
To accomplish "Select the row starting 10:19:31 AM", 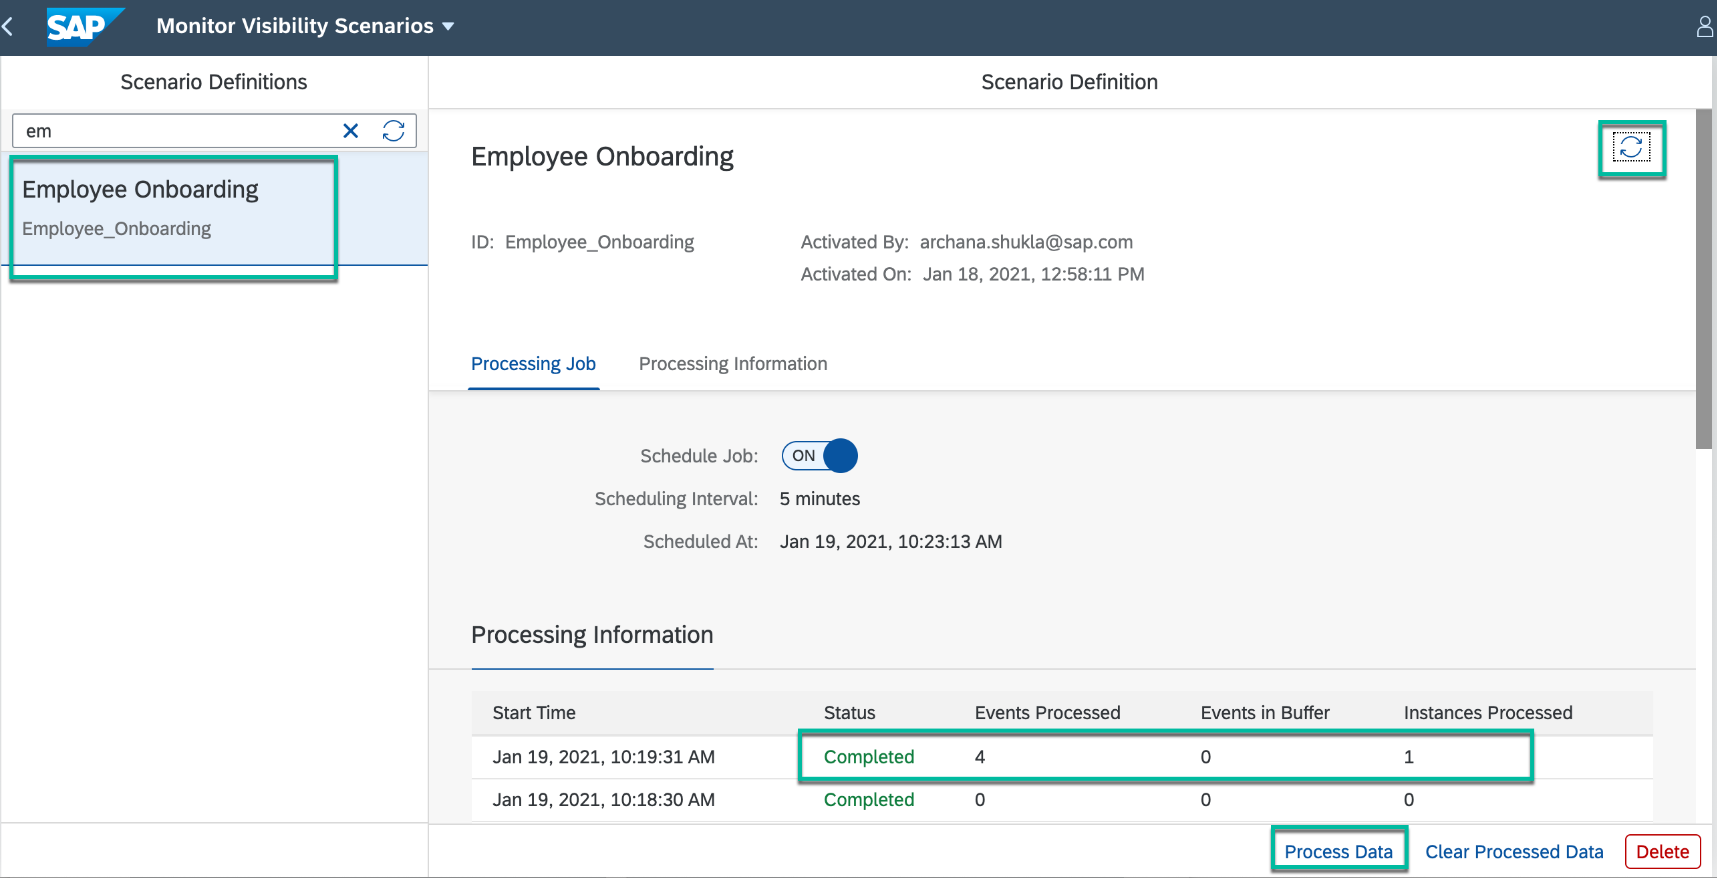I will click(1062, 757).
